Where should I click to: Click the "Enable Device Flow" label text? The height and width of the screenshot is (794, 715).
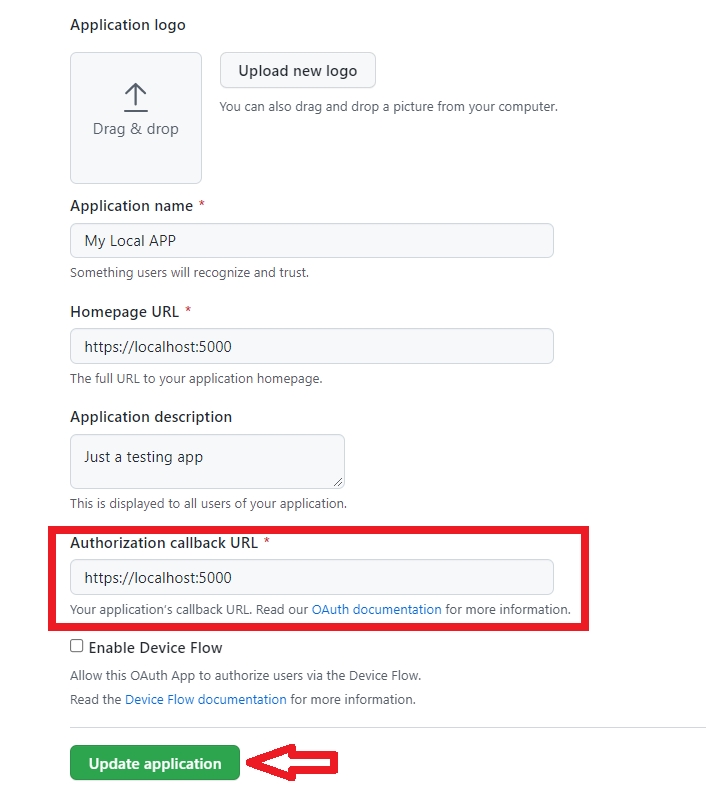[x=155, y=648]
